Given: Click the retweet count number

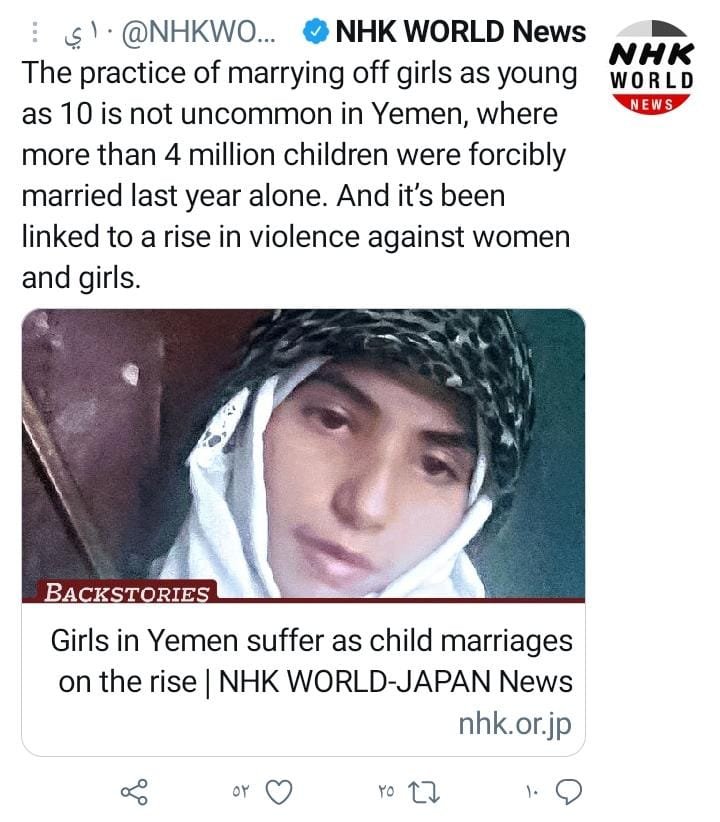Looking at the screenshot, I should pyautogui.click(x=386, y=791).
